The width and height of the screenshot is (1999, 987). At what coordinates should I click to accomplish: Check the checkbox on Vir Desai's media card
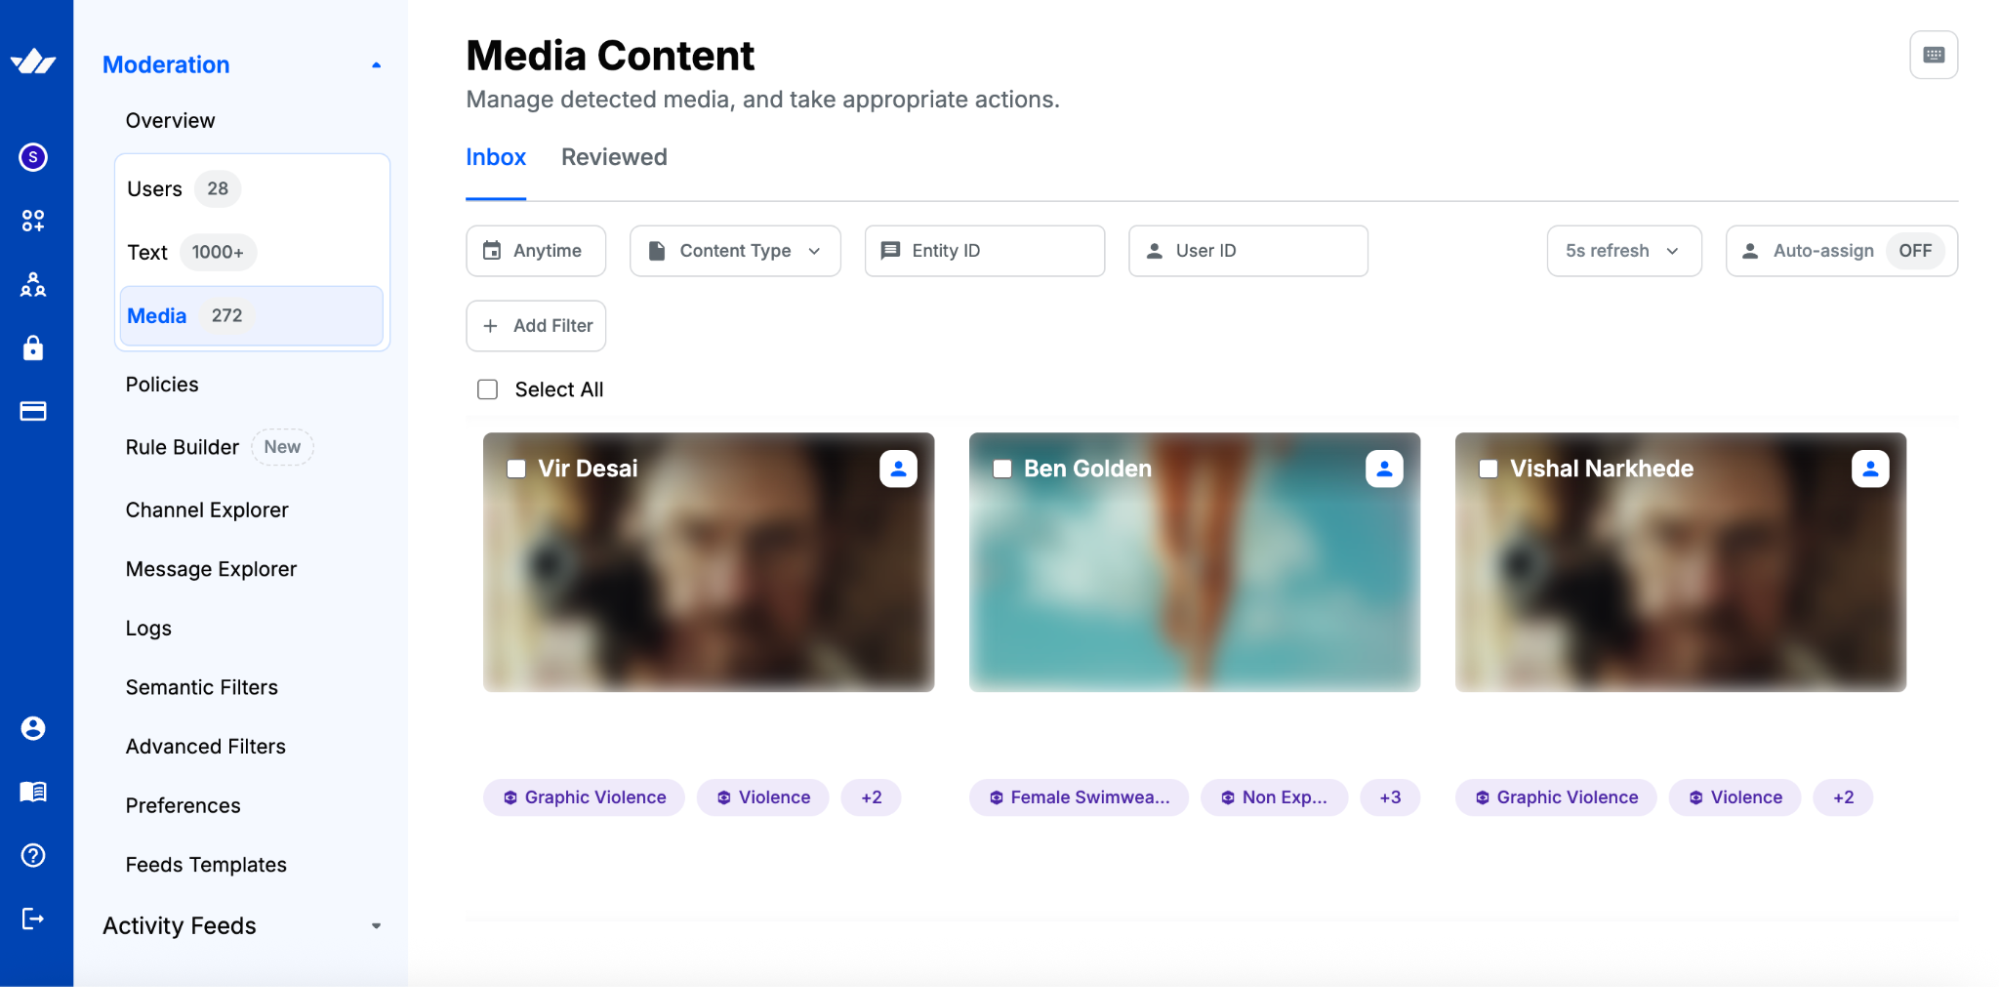point(516,467)
